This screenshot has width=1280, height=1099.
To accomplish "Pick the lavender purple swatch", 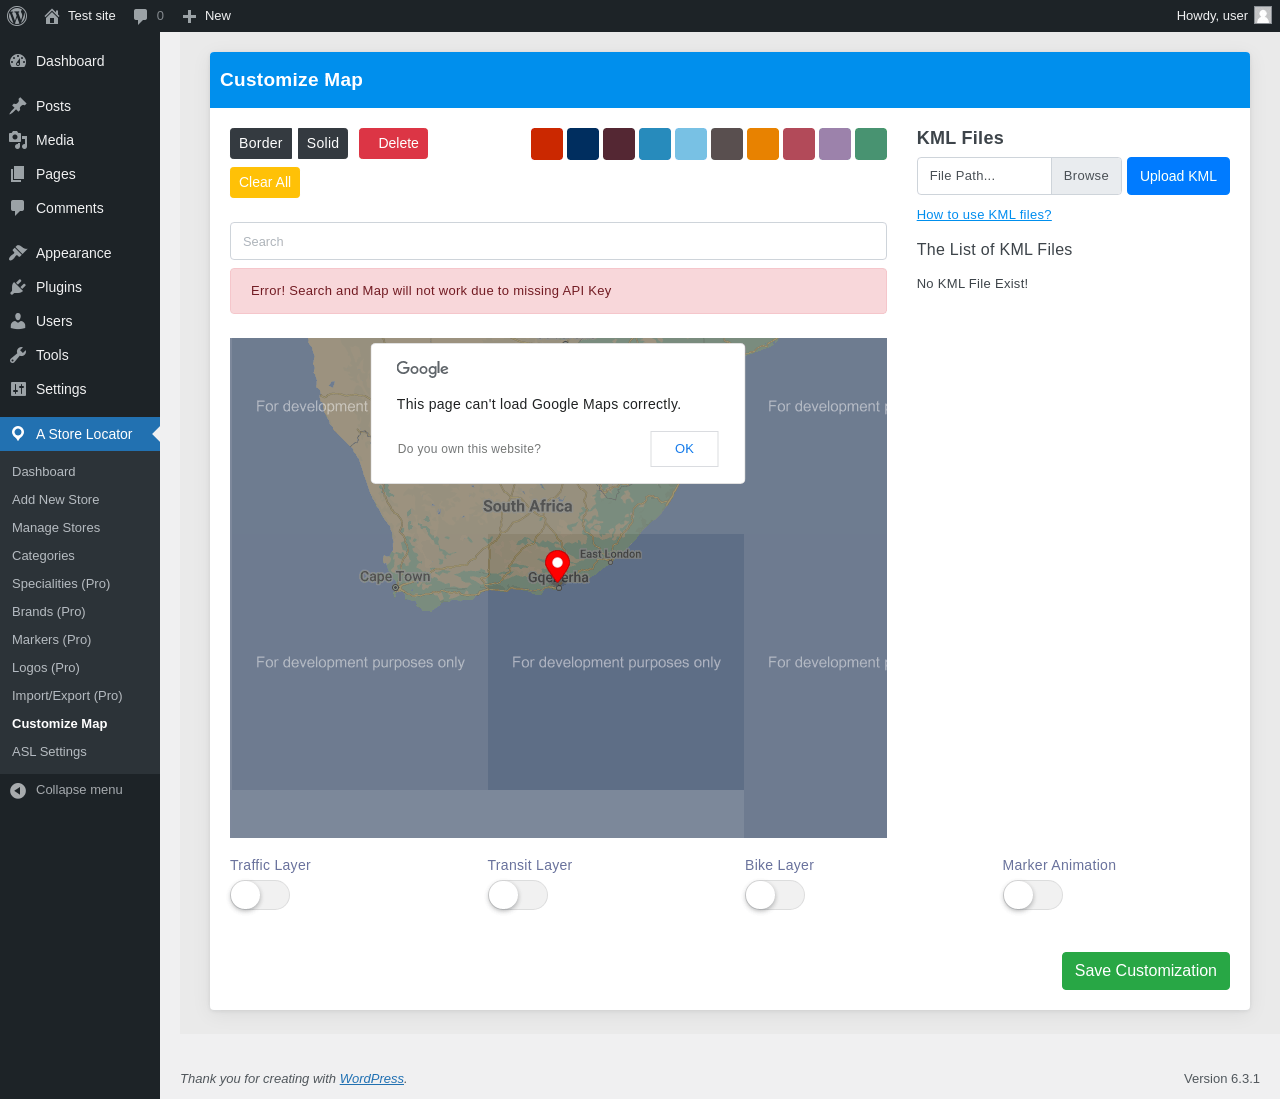I will click(835, 144).
